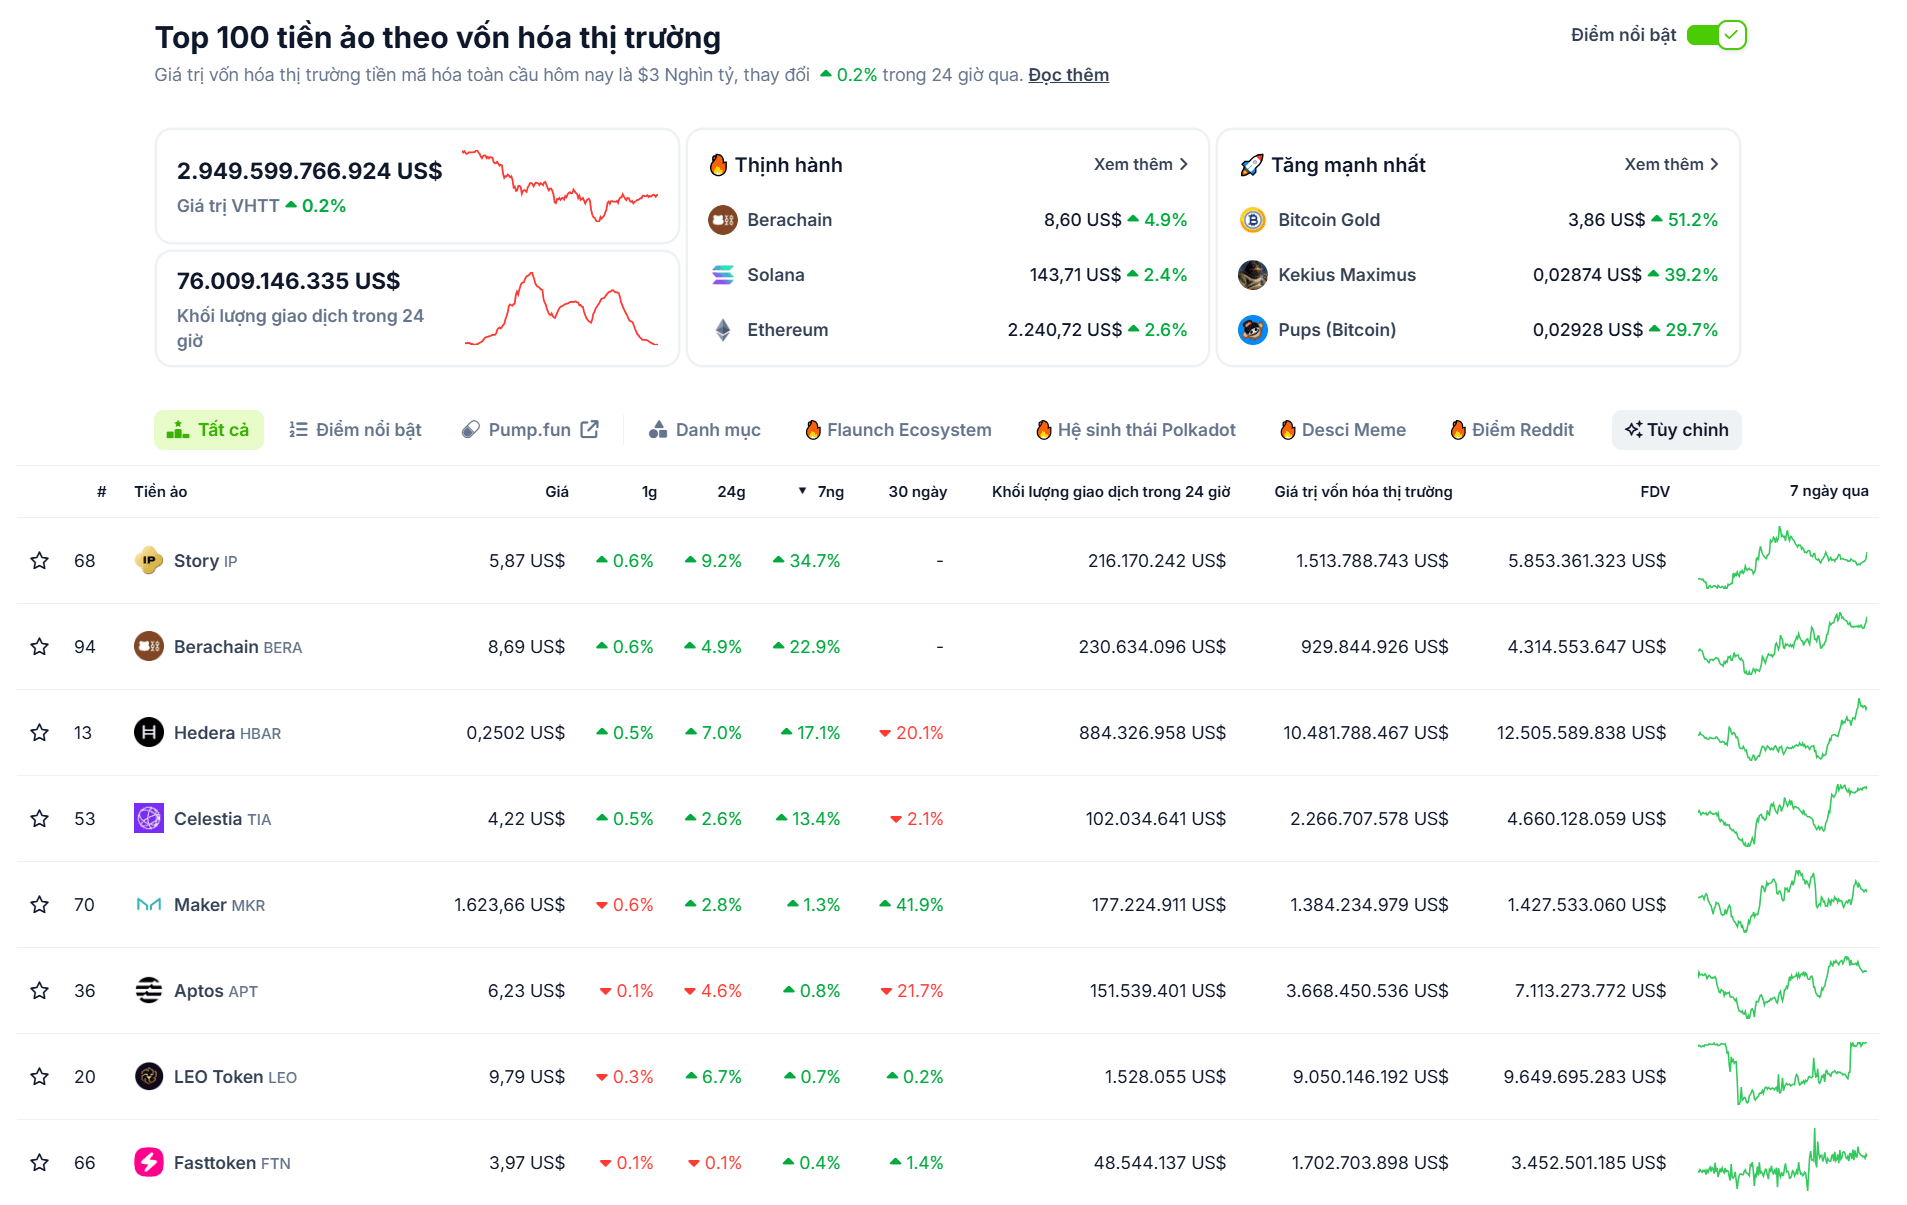Click the Pups (Bitcoin) coin icon
Viewport: 1907px width, 1205px height.
(1253, 330)
